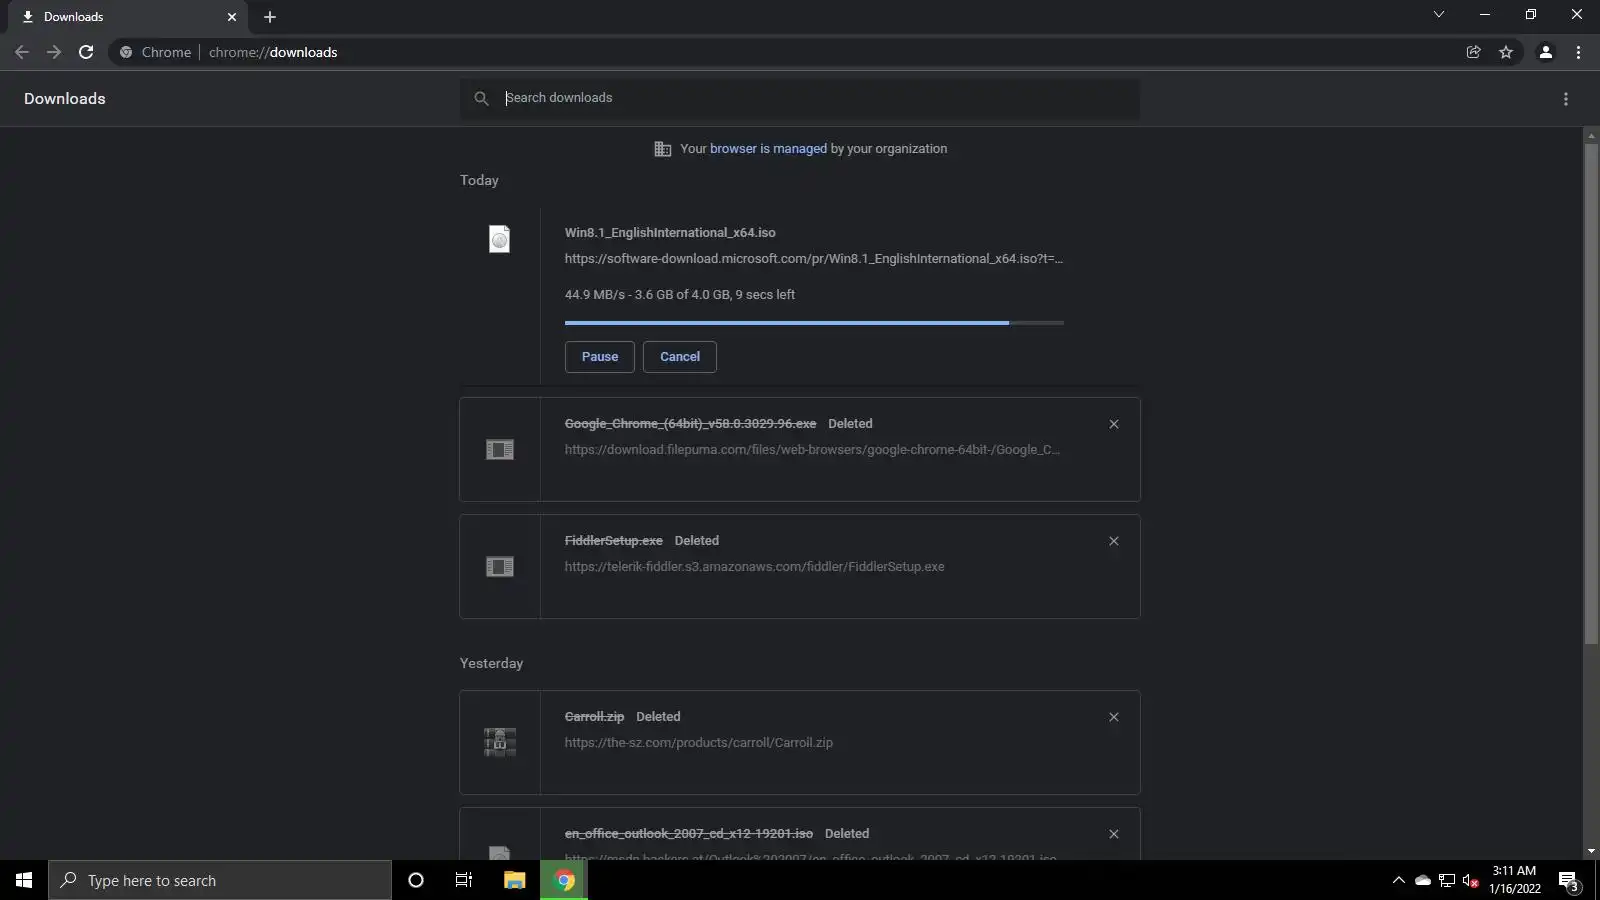Cancel the Win8.1 ISO download
The height and width of the screenshot is (900, 1600).
pyautogui.click(x=680, y=357)
